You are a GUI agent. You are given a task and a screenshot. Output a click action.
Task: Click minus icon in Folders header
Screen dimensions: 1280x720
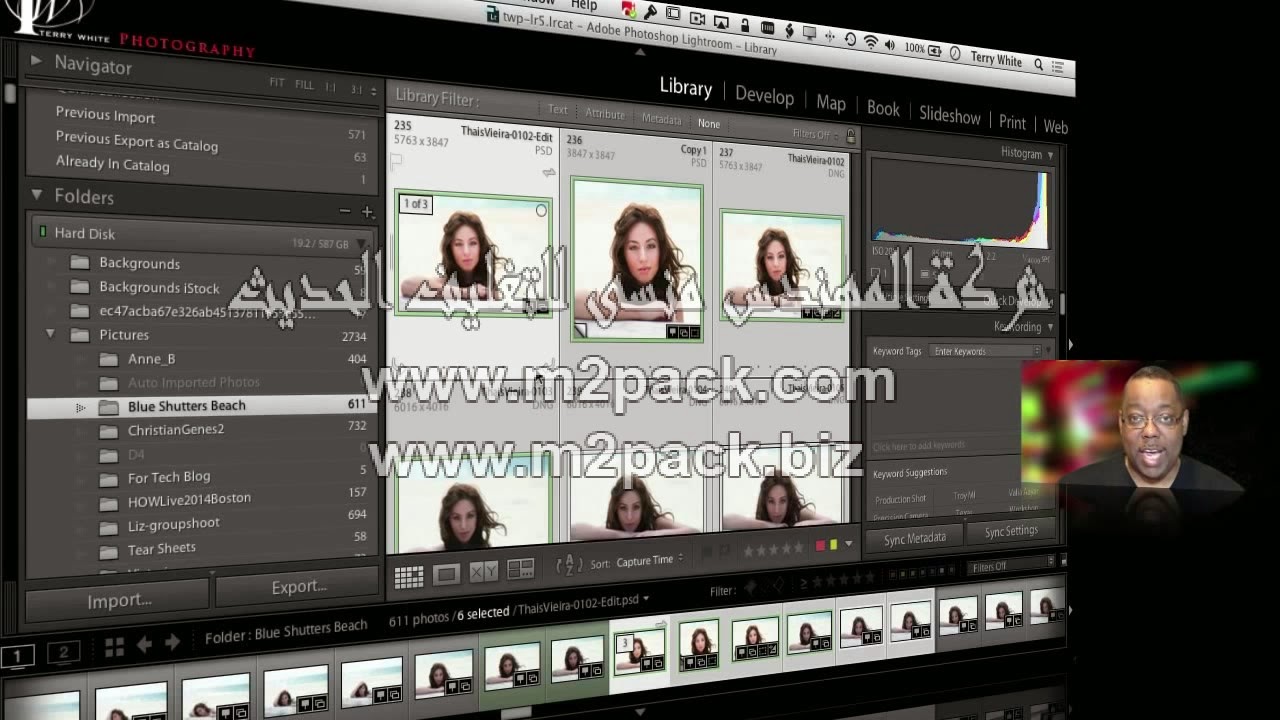[x=345, y=211]
